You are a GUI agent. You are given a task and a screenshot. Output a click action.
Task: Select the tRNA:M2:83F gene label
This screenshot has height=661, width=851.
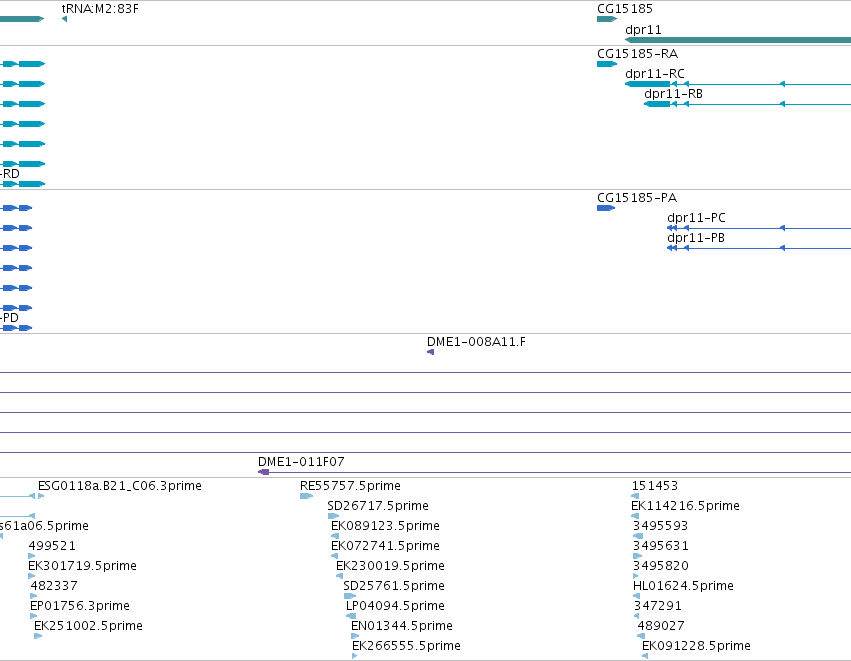tap(100, 9)
